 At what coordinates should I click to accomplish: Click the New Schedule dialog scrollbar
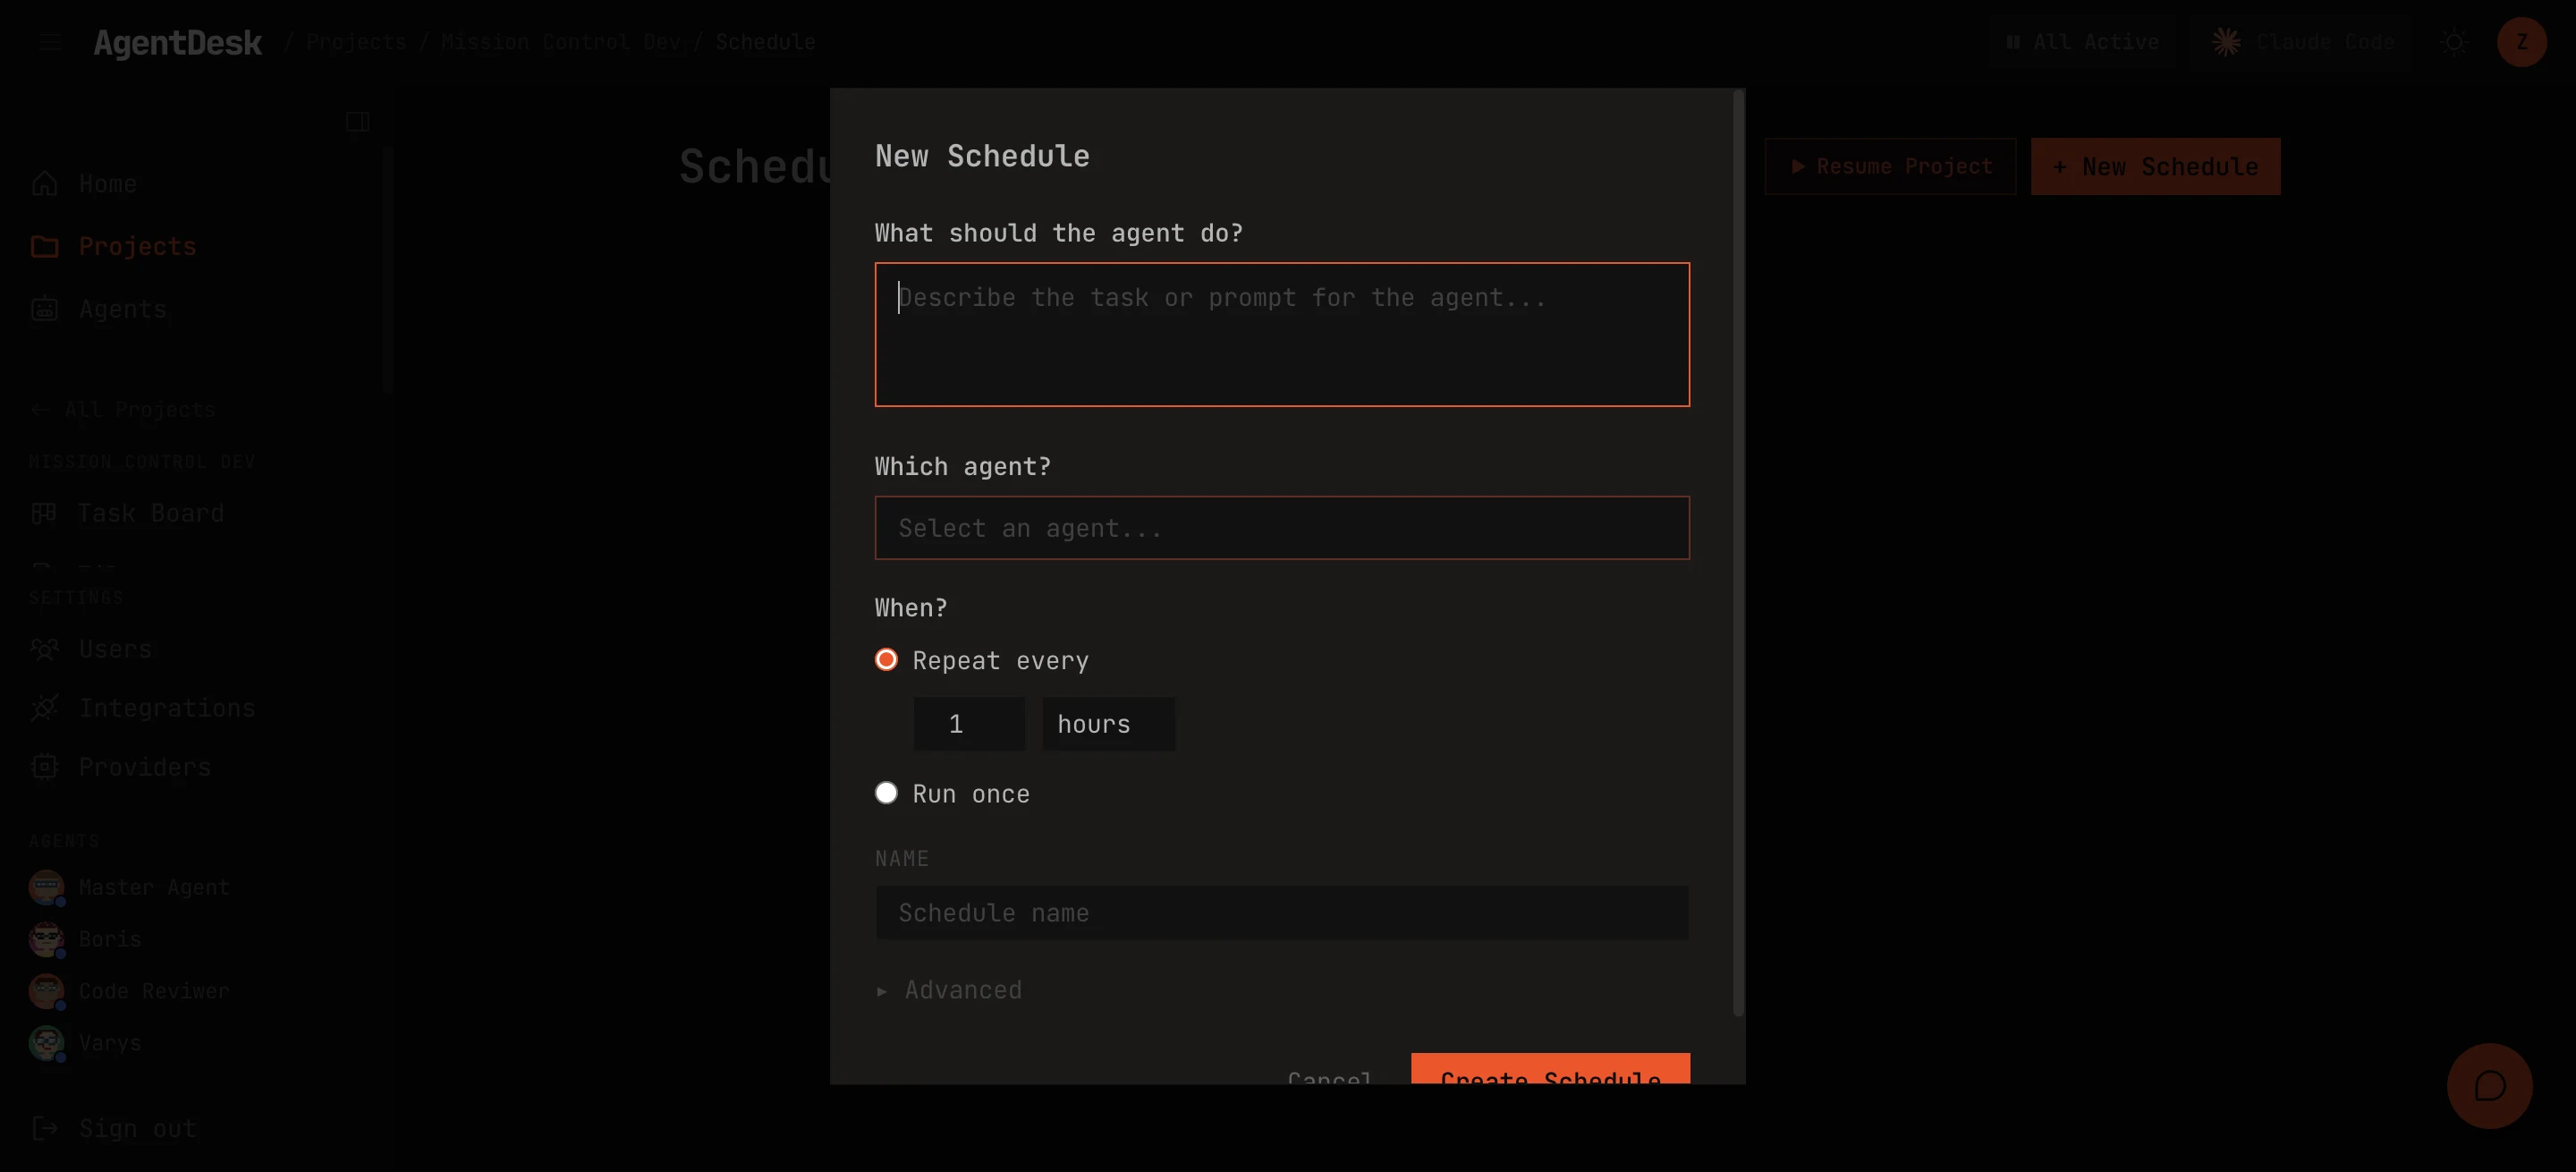1738,555
